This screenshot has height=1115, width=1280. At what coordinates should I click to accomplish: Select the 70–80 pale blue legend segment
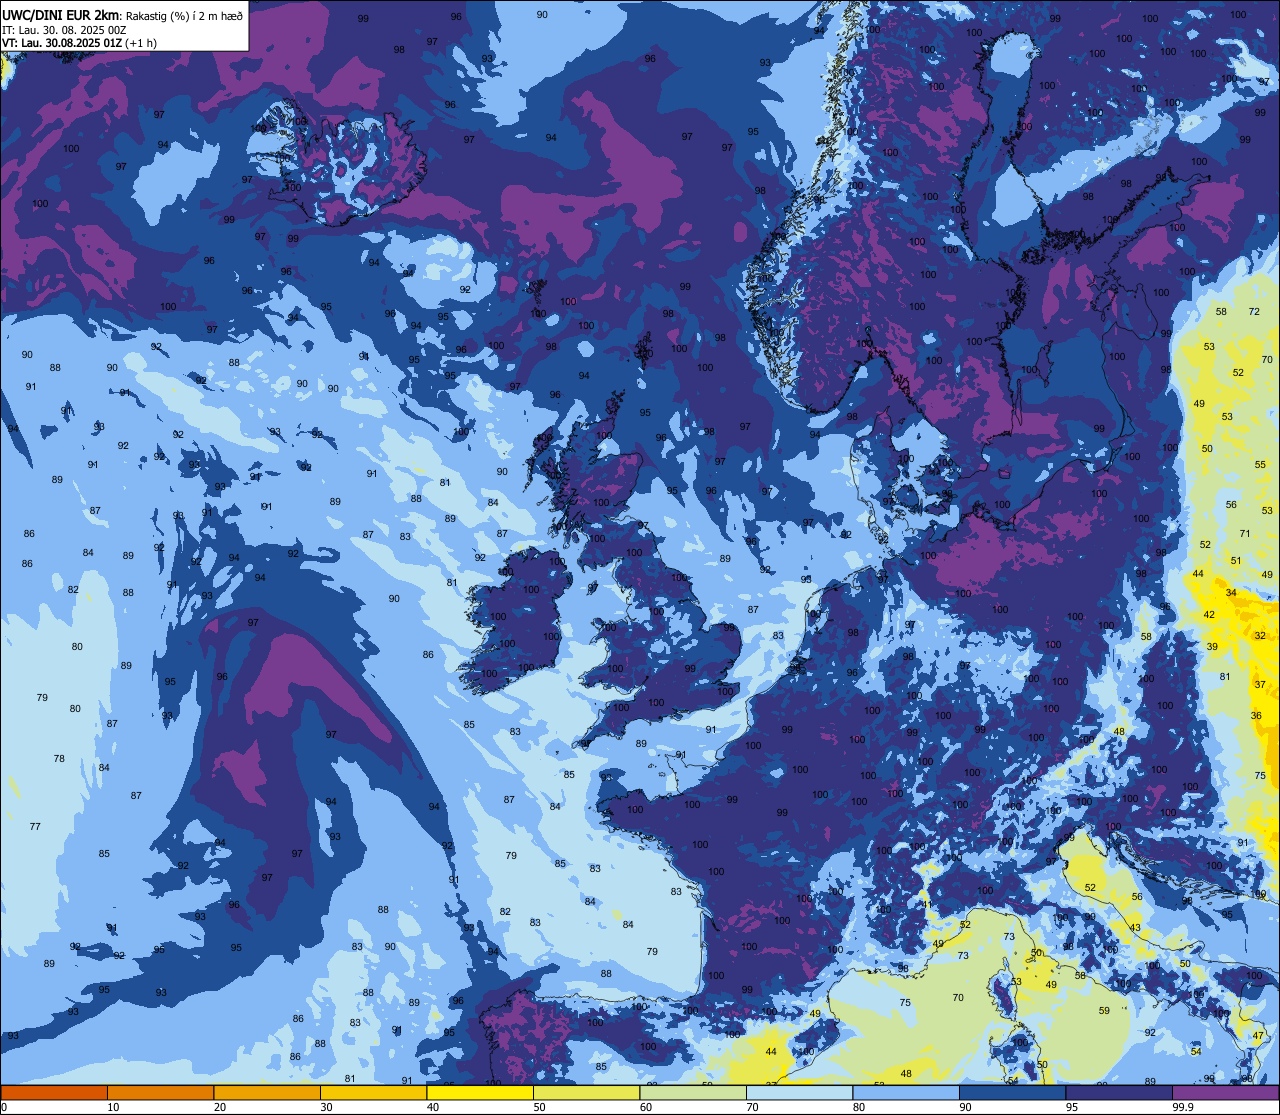point(799,1093)
